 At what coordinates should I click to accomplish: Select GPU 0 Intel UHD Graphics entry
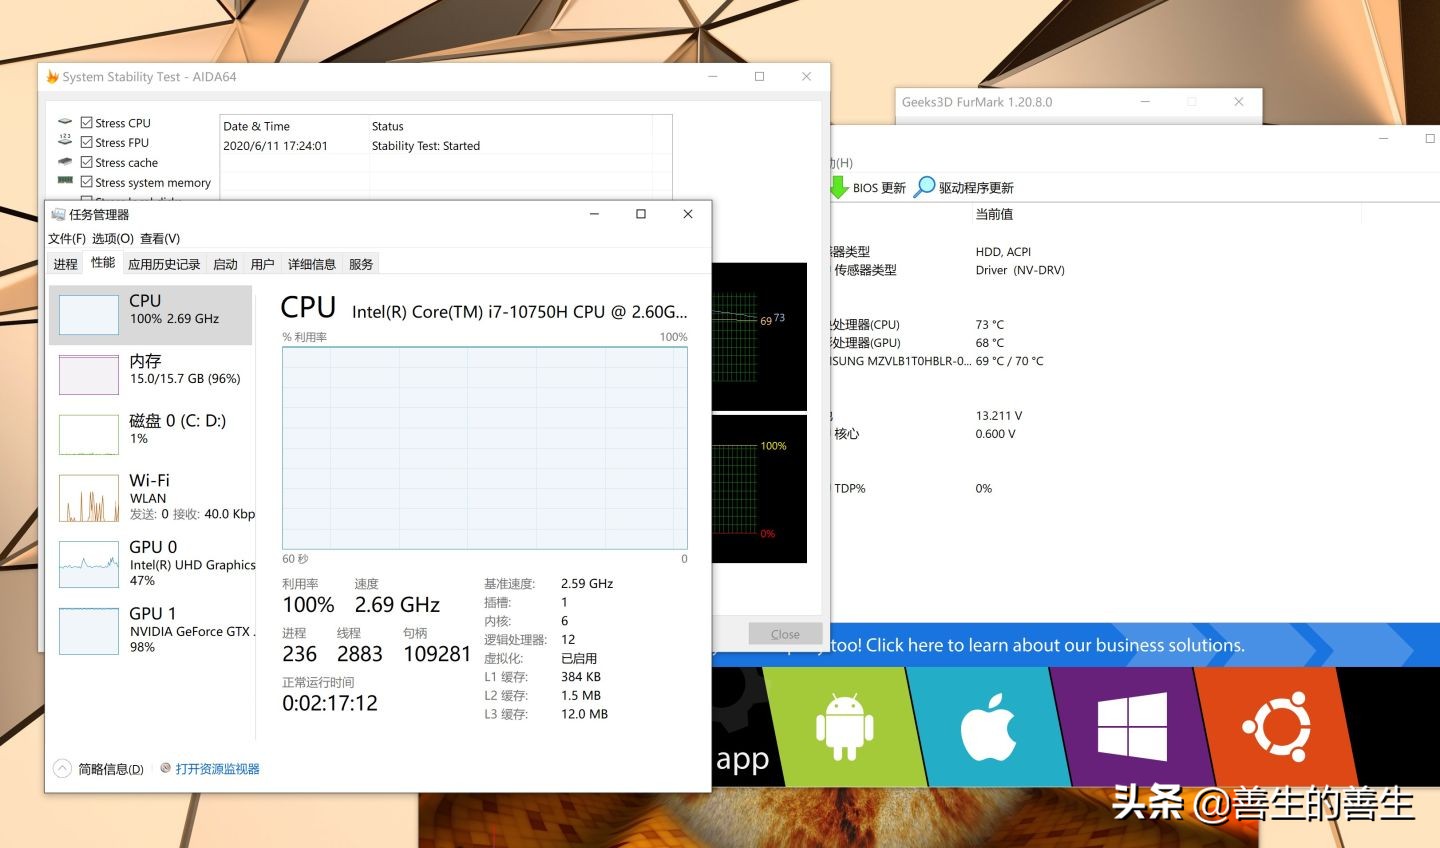(x=151, y=564)
